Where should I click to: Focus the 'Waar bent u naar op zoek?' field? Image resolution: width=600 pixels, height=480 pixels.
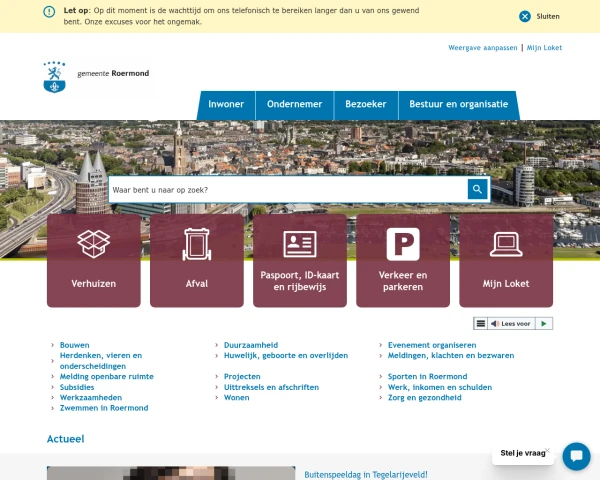[288, 189]
